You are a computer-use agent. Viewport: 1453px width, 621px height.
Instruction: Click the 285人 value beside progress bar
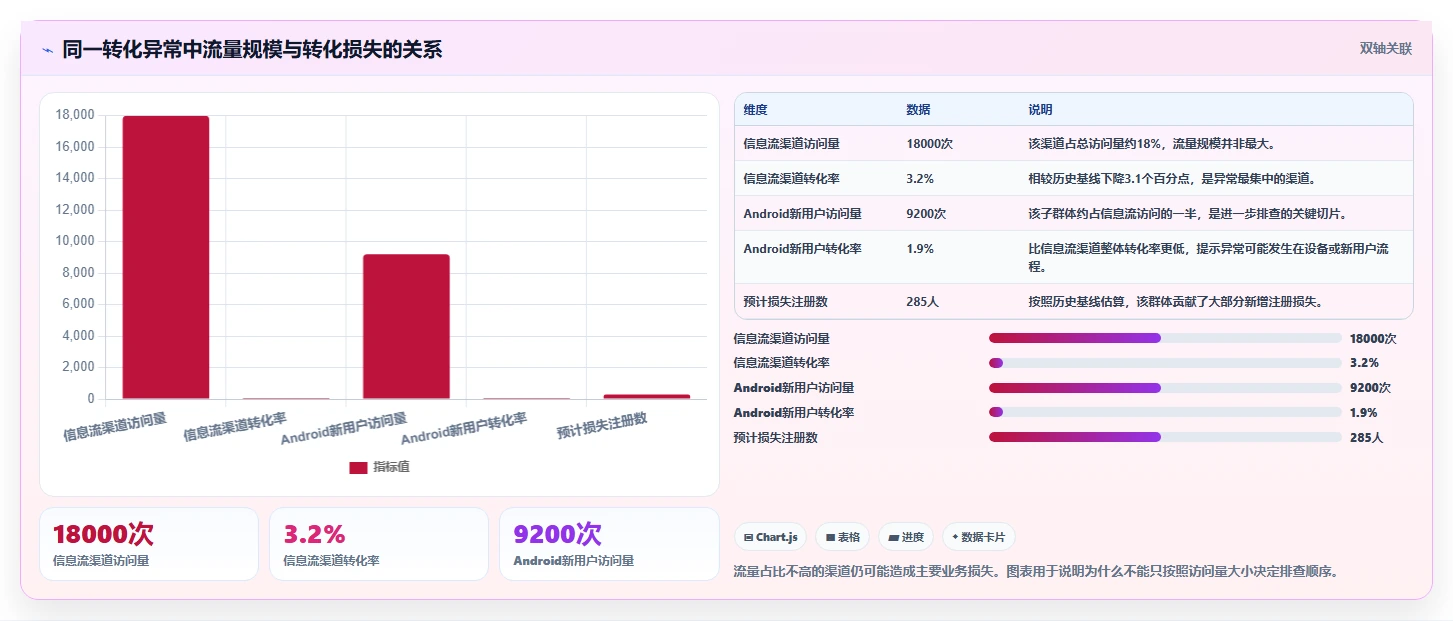tap(1366, 437)
